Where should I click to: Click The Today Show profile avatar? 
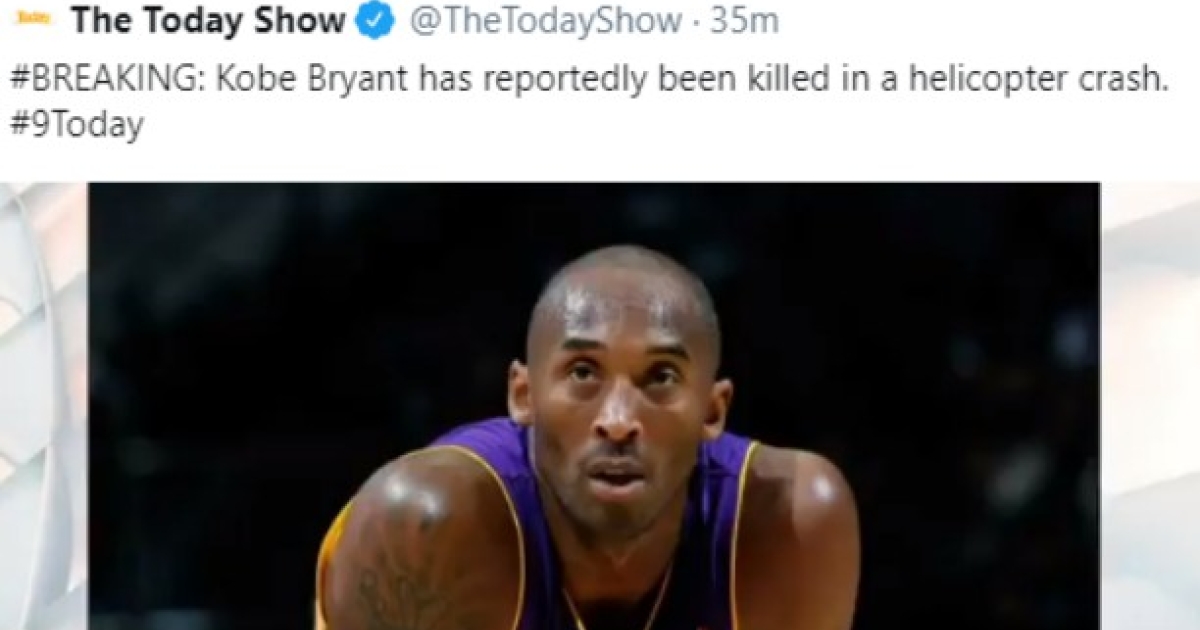(x=33, y=20)
